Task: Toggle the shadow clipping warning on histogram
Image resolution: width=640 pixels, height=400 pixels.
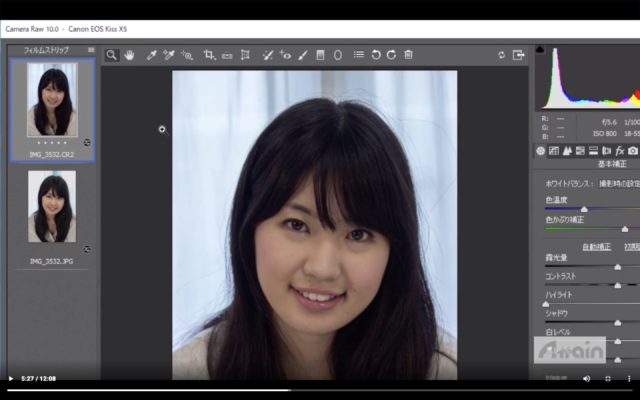Action: [540, 50]
